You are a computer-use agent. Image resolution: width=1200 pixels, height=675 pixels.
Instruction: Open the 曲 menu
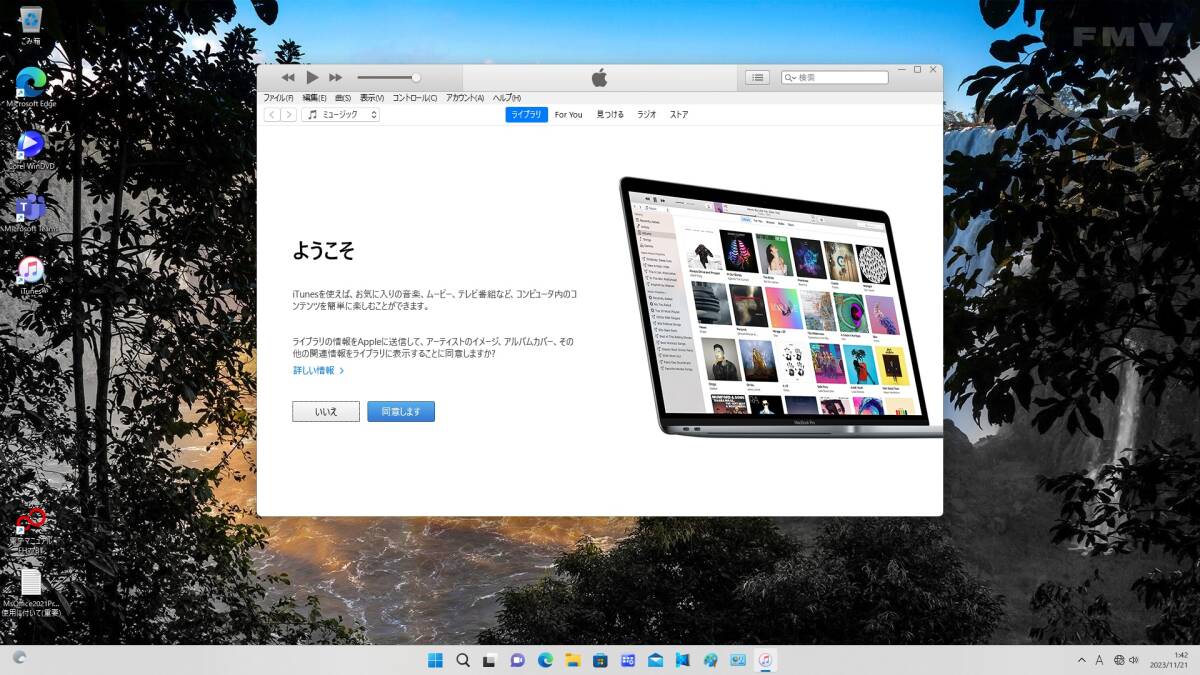343,98
